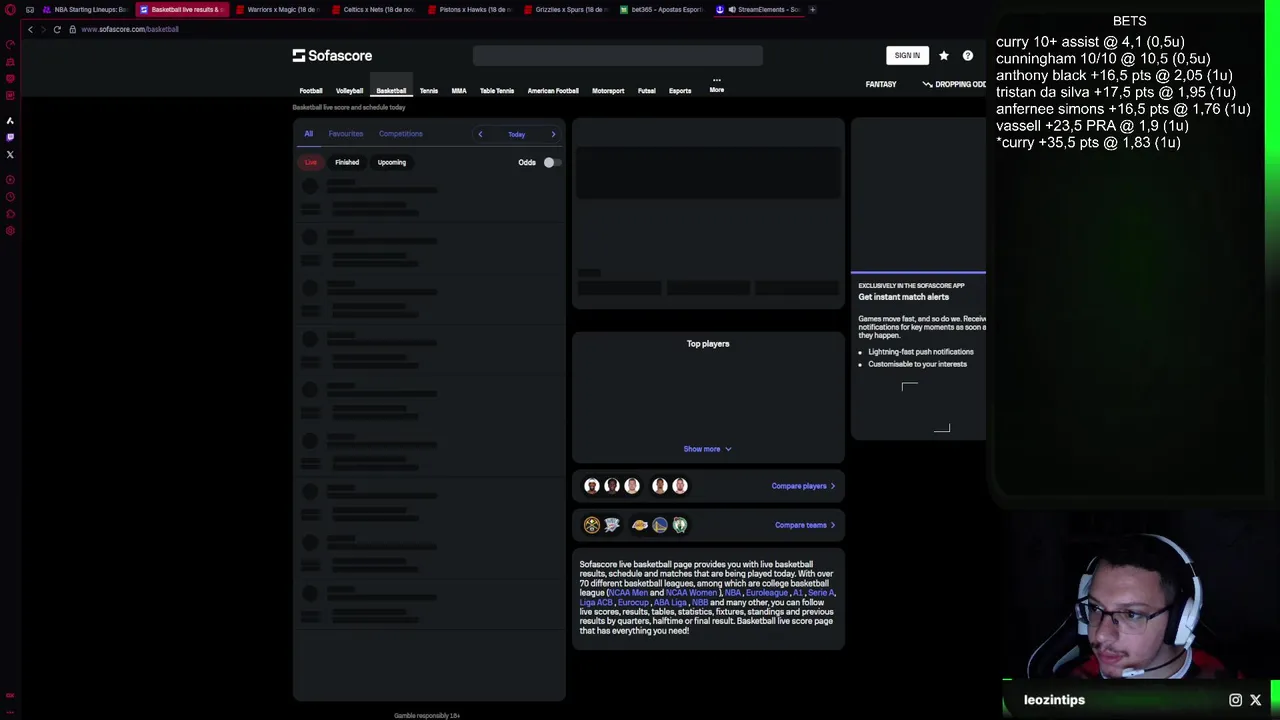The height and width of the screenshot is (720, 1280).
Task: Switch to StreamElements browser tab
Action: (758, 10)
